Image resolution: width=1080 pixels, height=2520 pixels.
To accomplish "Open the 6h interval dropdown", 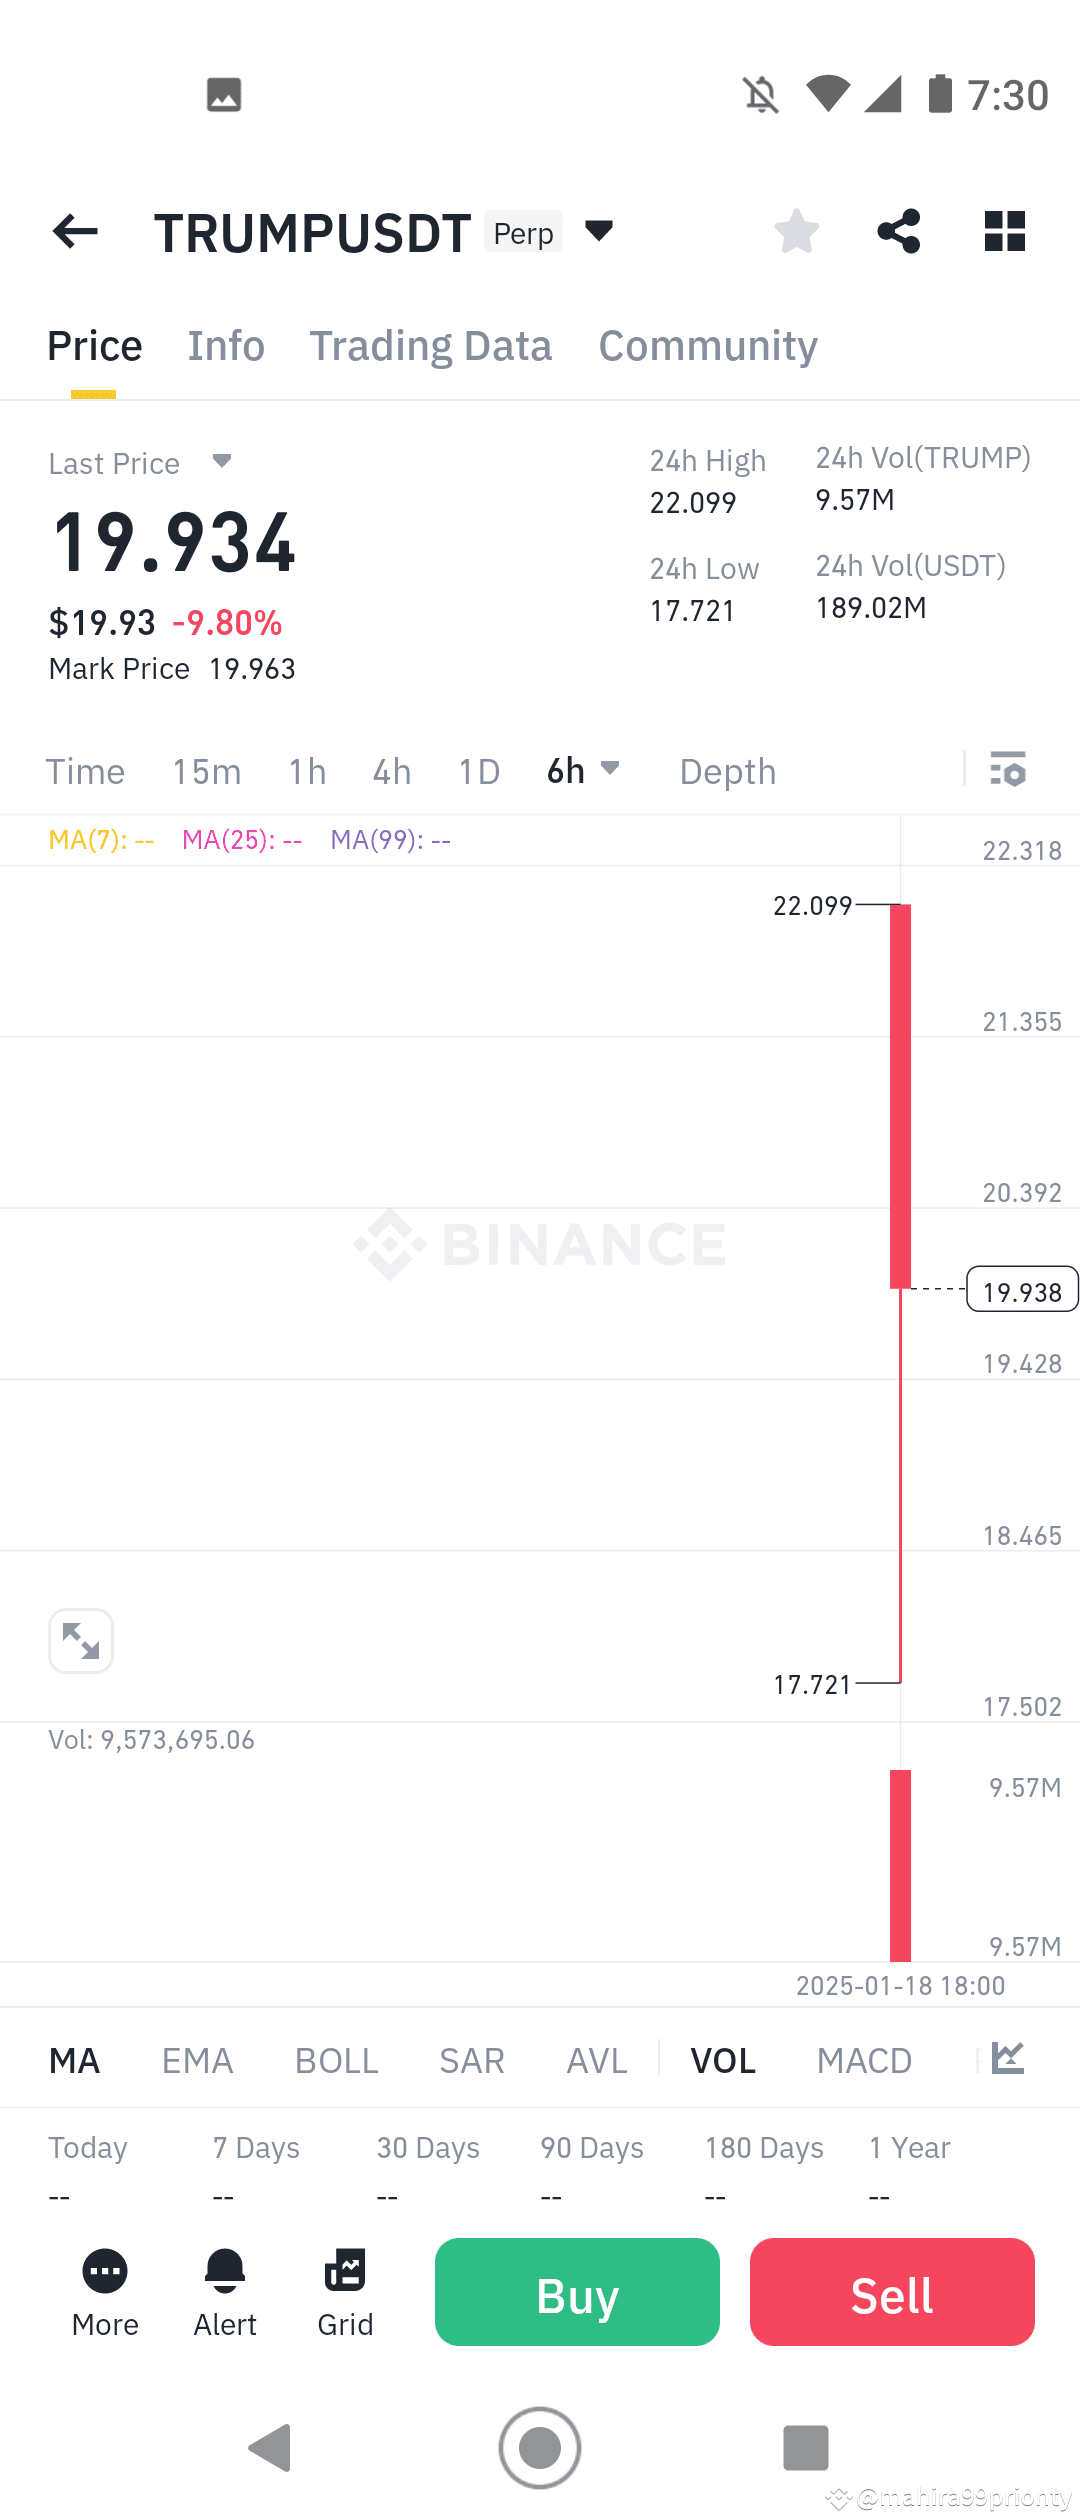I will click(x=583, y=771).
